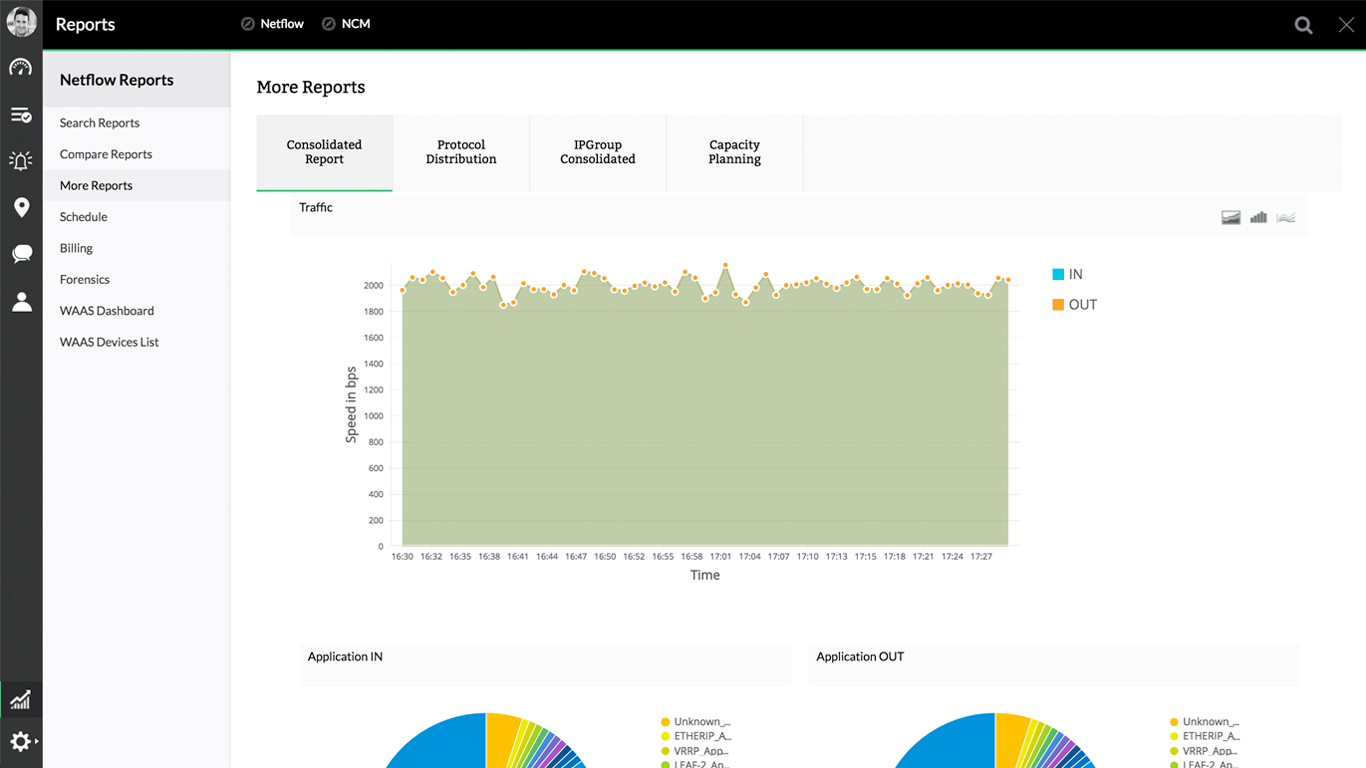
Task: Click the 16:30 time axis tick label
Action: pos(402,556)
